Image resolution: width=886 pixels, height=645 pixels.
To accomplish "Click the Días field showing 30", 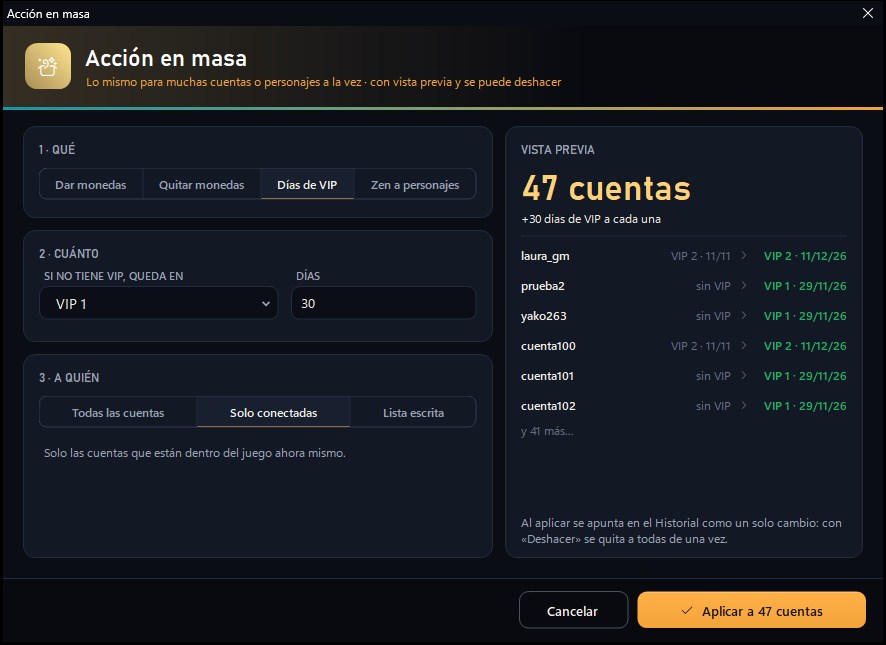I will point(384,304).
